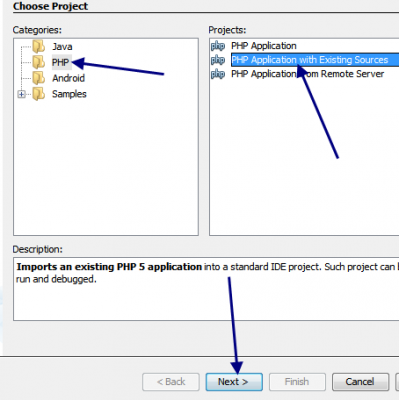399x400 pixels.
Task: Click the Java category folder icon
Action: pos(39,46)
